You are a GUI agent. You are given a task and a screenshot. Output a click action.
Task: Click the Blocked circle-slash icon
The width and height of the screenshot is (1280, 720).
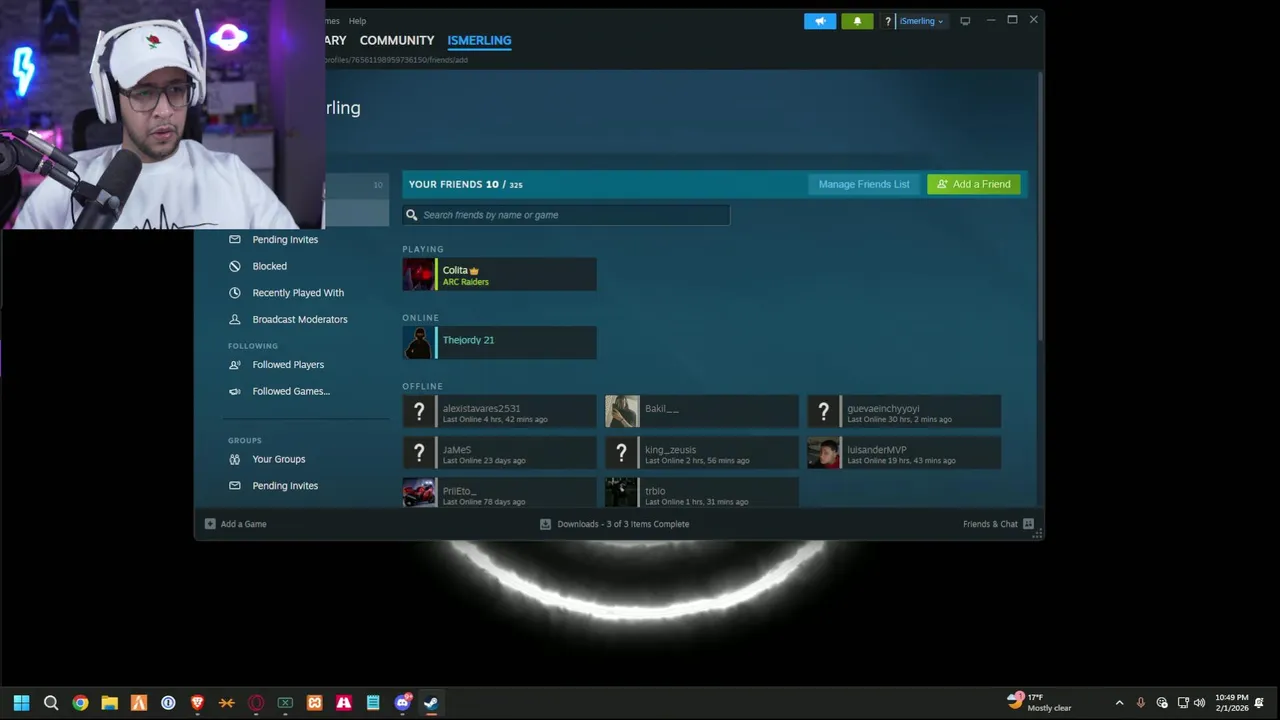coord(235,266)
